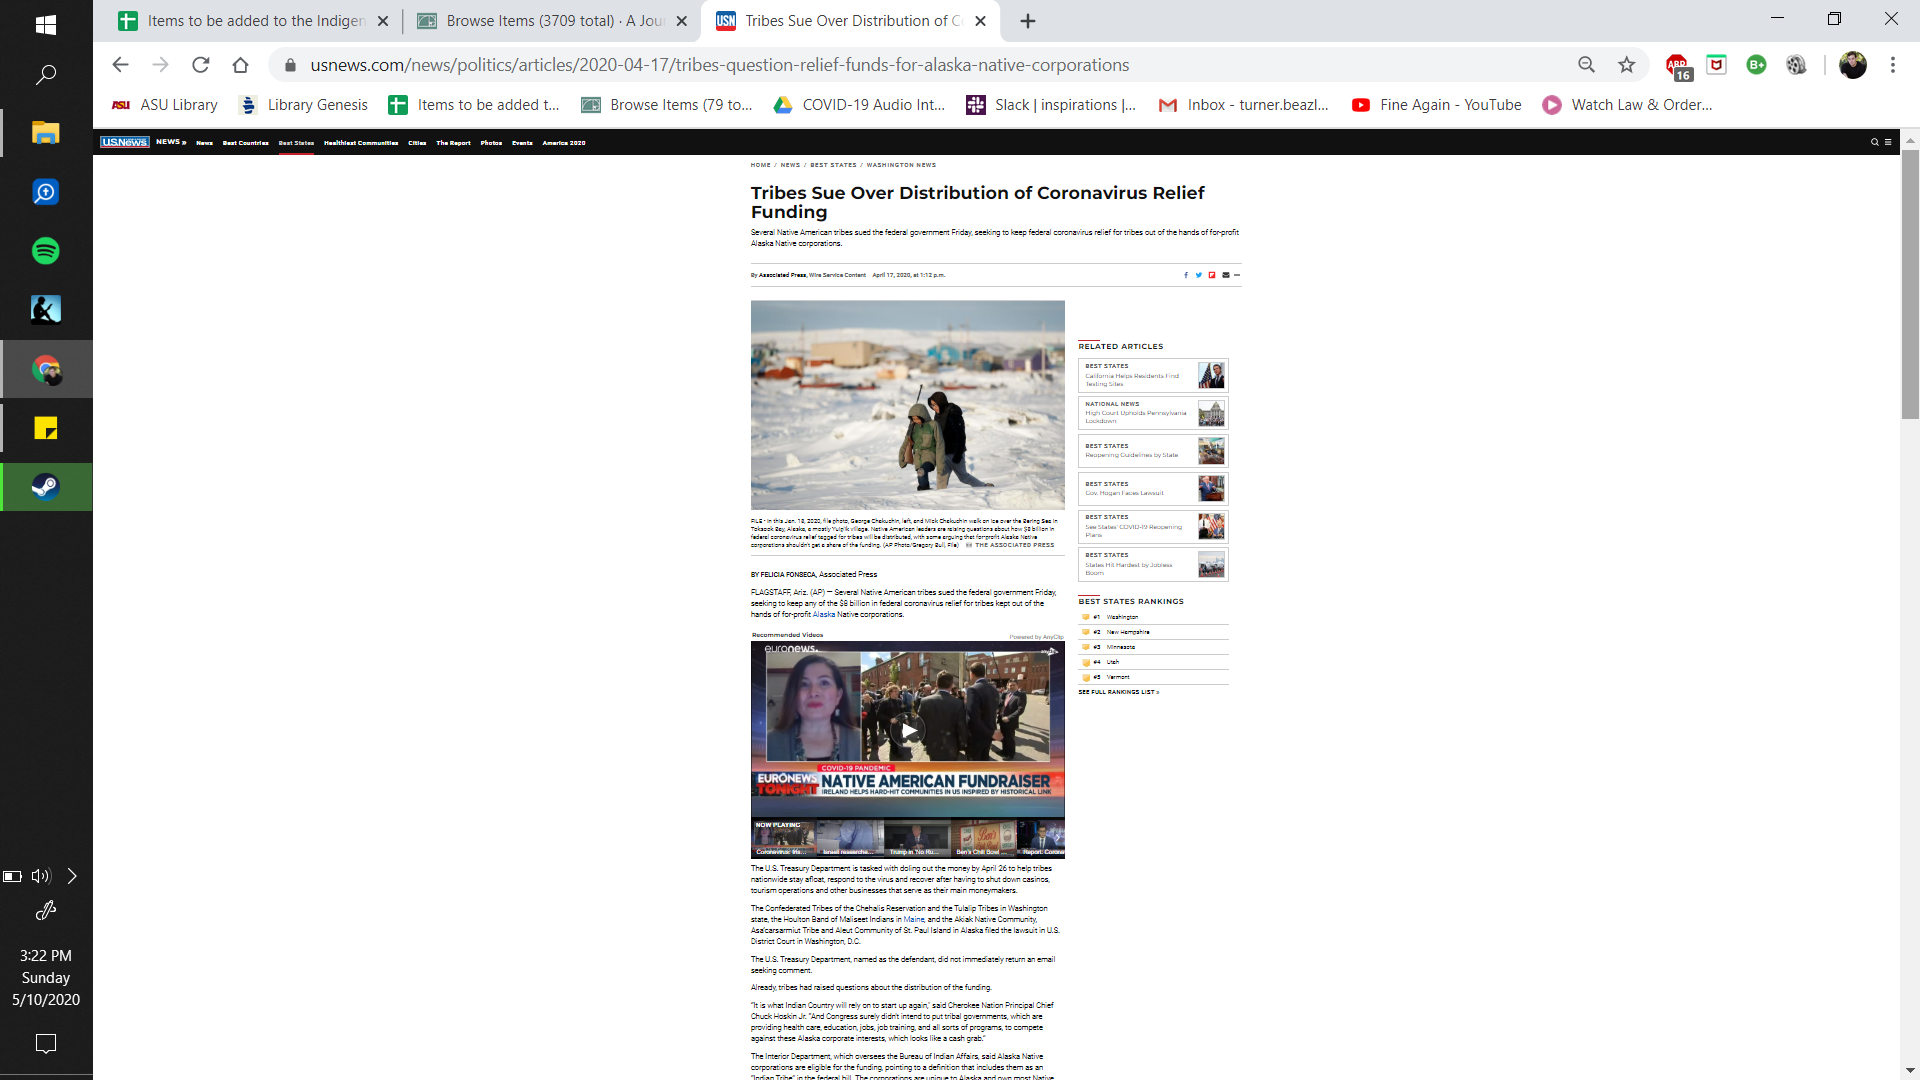Open the Healthiest Communities nav item
1920x1080 pixels.
(x=360, y=143)
